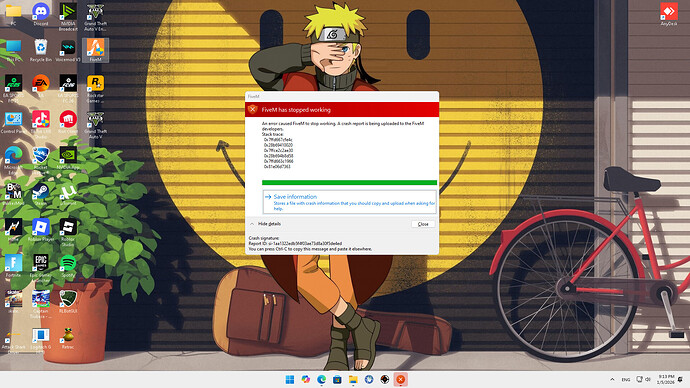Screen dimensions: 690x388
Task: Click the green crash report upload progress bar
Action: (x=349, y=183)
